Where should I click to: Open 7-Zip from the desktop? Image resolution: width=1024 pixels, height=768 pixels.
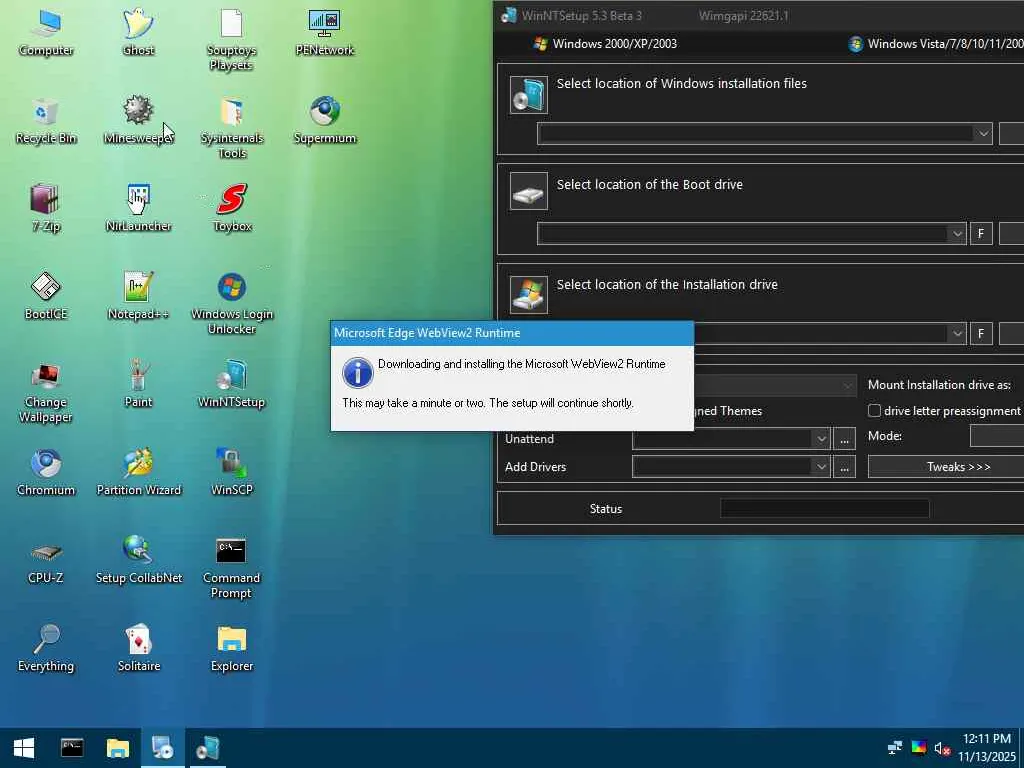tap(46, 209)
